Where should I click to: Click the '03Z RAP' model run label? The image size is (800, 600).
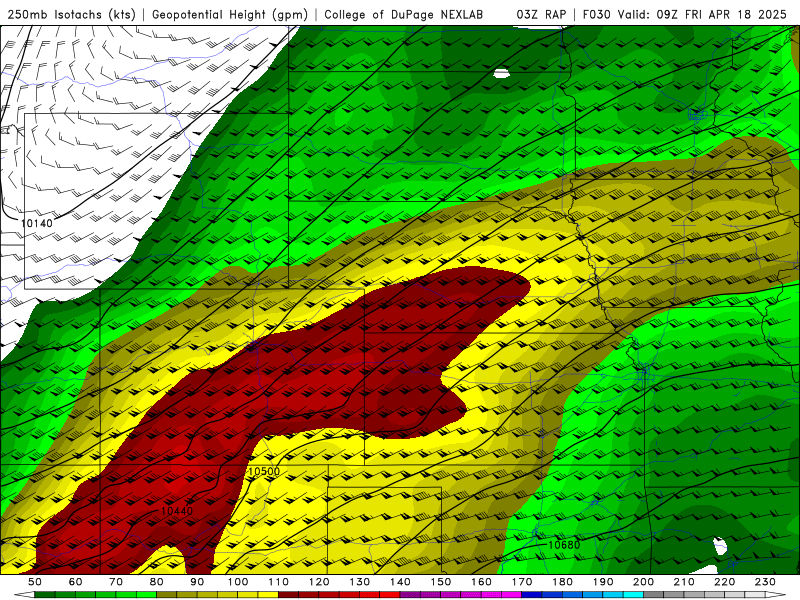click(x=541, y=14)
